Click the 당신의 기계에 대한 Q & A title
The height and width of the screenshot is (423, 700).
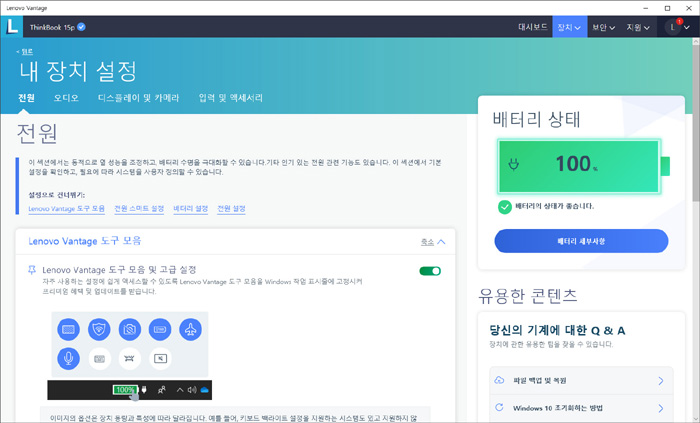click(557, 331)
